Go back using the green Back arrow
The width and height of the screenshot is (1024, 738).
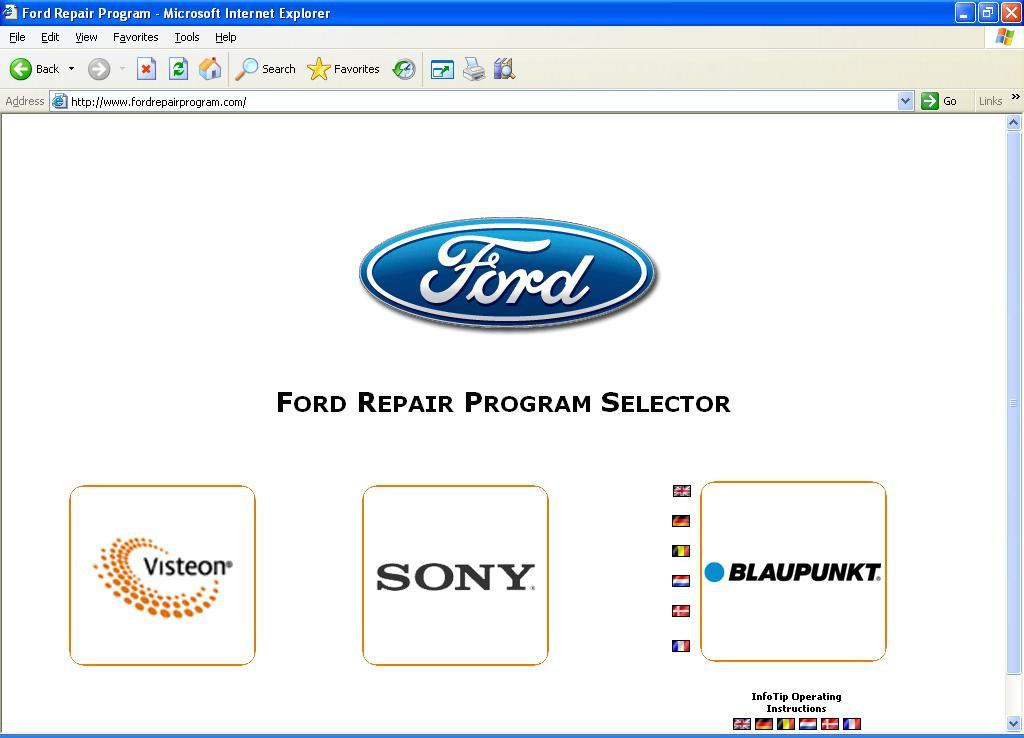[35, 69]
